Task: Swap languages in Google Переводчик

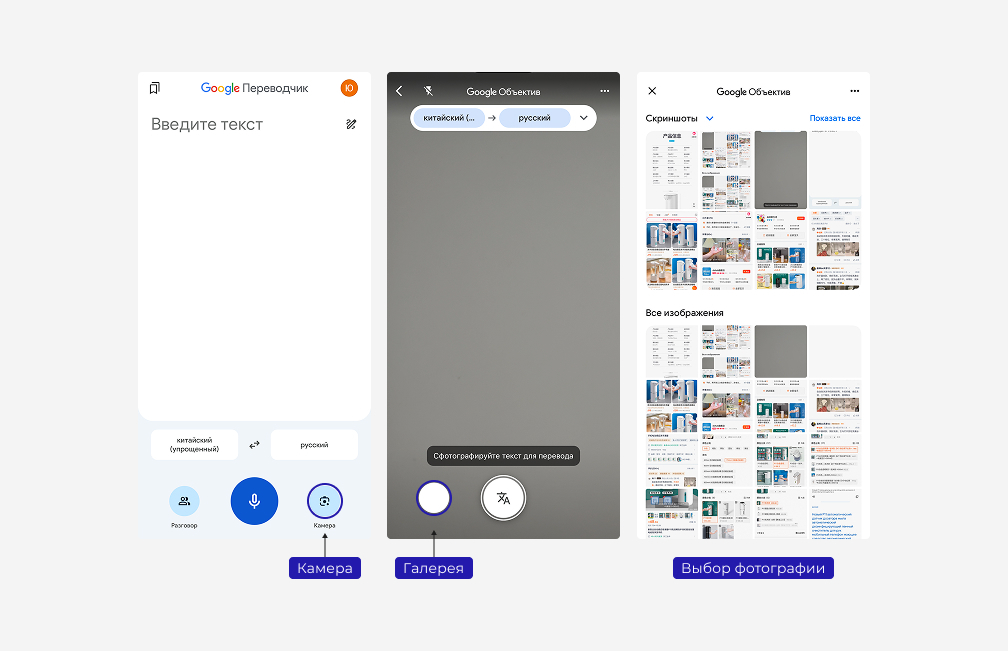Action: click(x=255, y=445)
